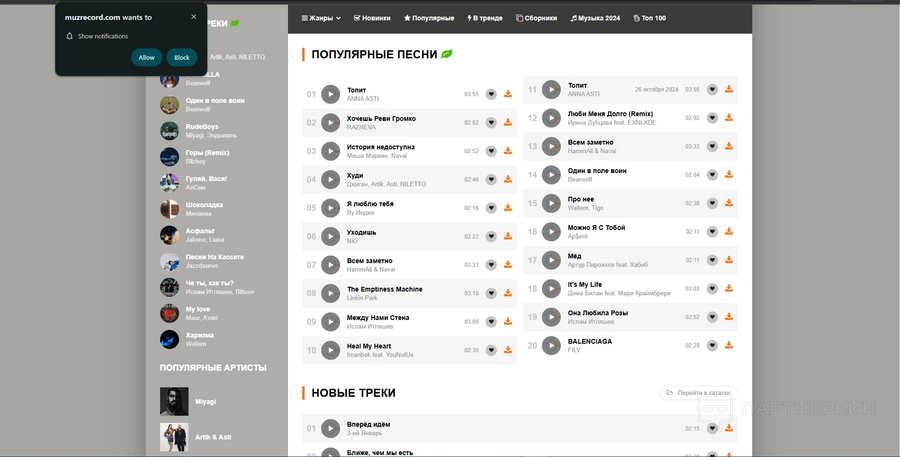This screenshot has width=900, height=457.
Task: Play track 14 Один в поле воин
Action: [552, 175]
